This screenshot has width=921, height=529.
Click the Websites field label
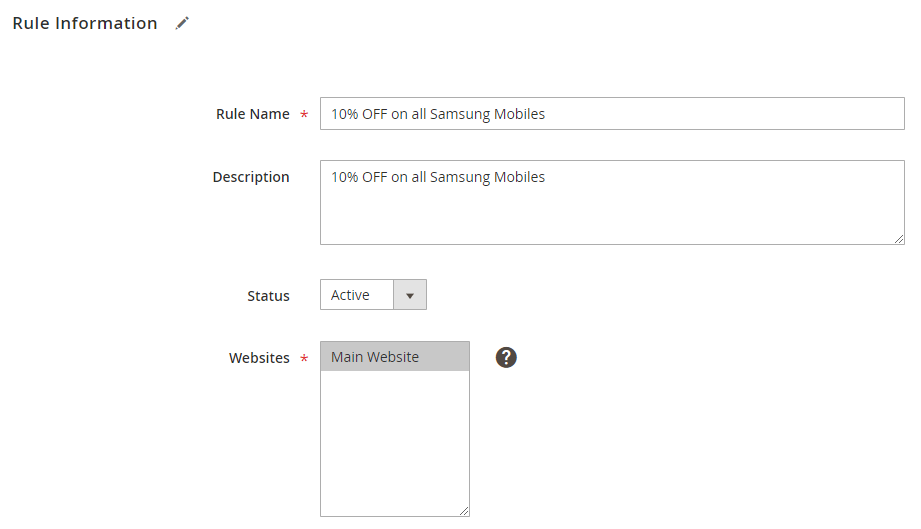tap(259, 358)
